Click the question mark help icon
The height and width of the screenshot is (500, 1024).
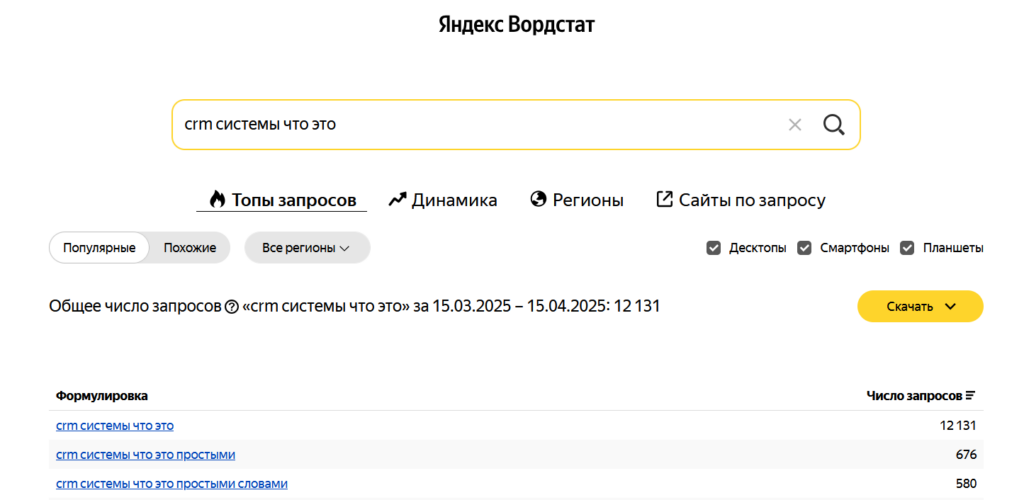232,307
